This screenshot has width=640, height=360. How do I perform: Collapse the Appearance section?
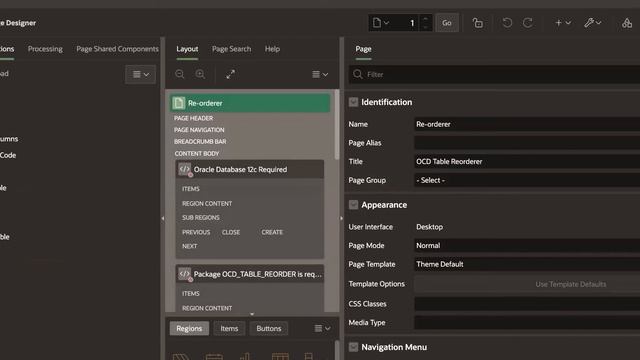point(353,204)
